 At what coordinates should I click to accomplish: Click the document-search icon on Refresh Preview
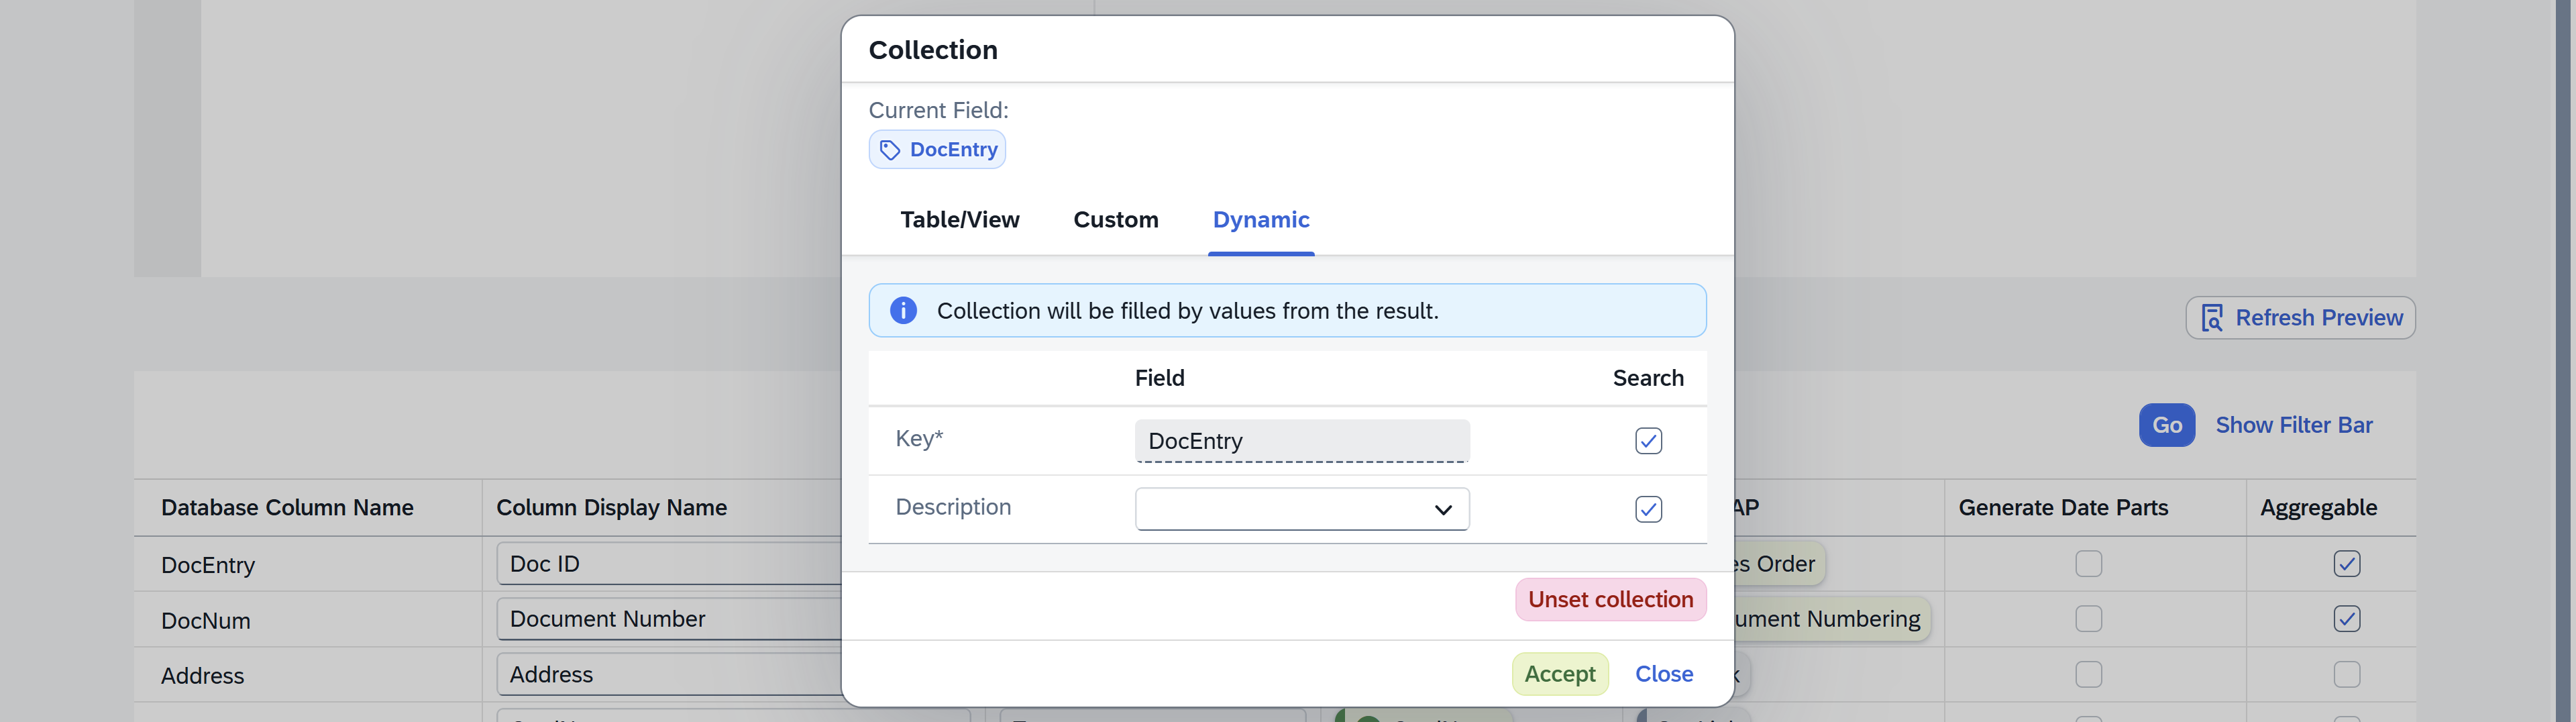tap(2212, 317)
